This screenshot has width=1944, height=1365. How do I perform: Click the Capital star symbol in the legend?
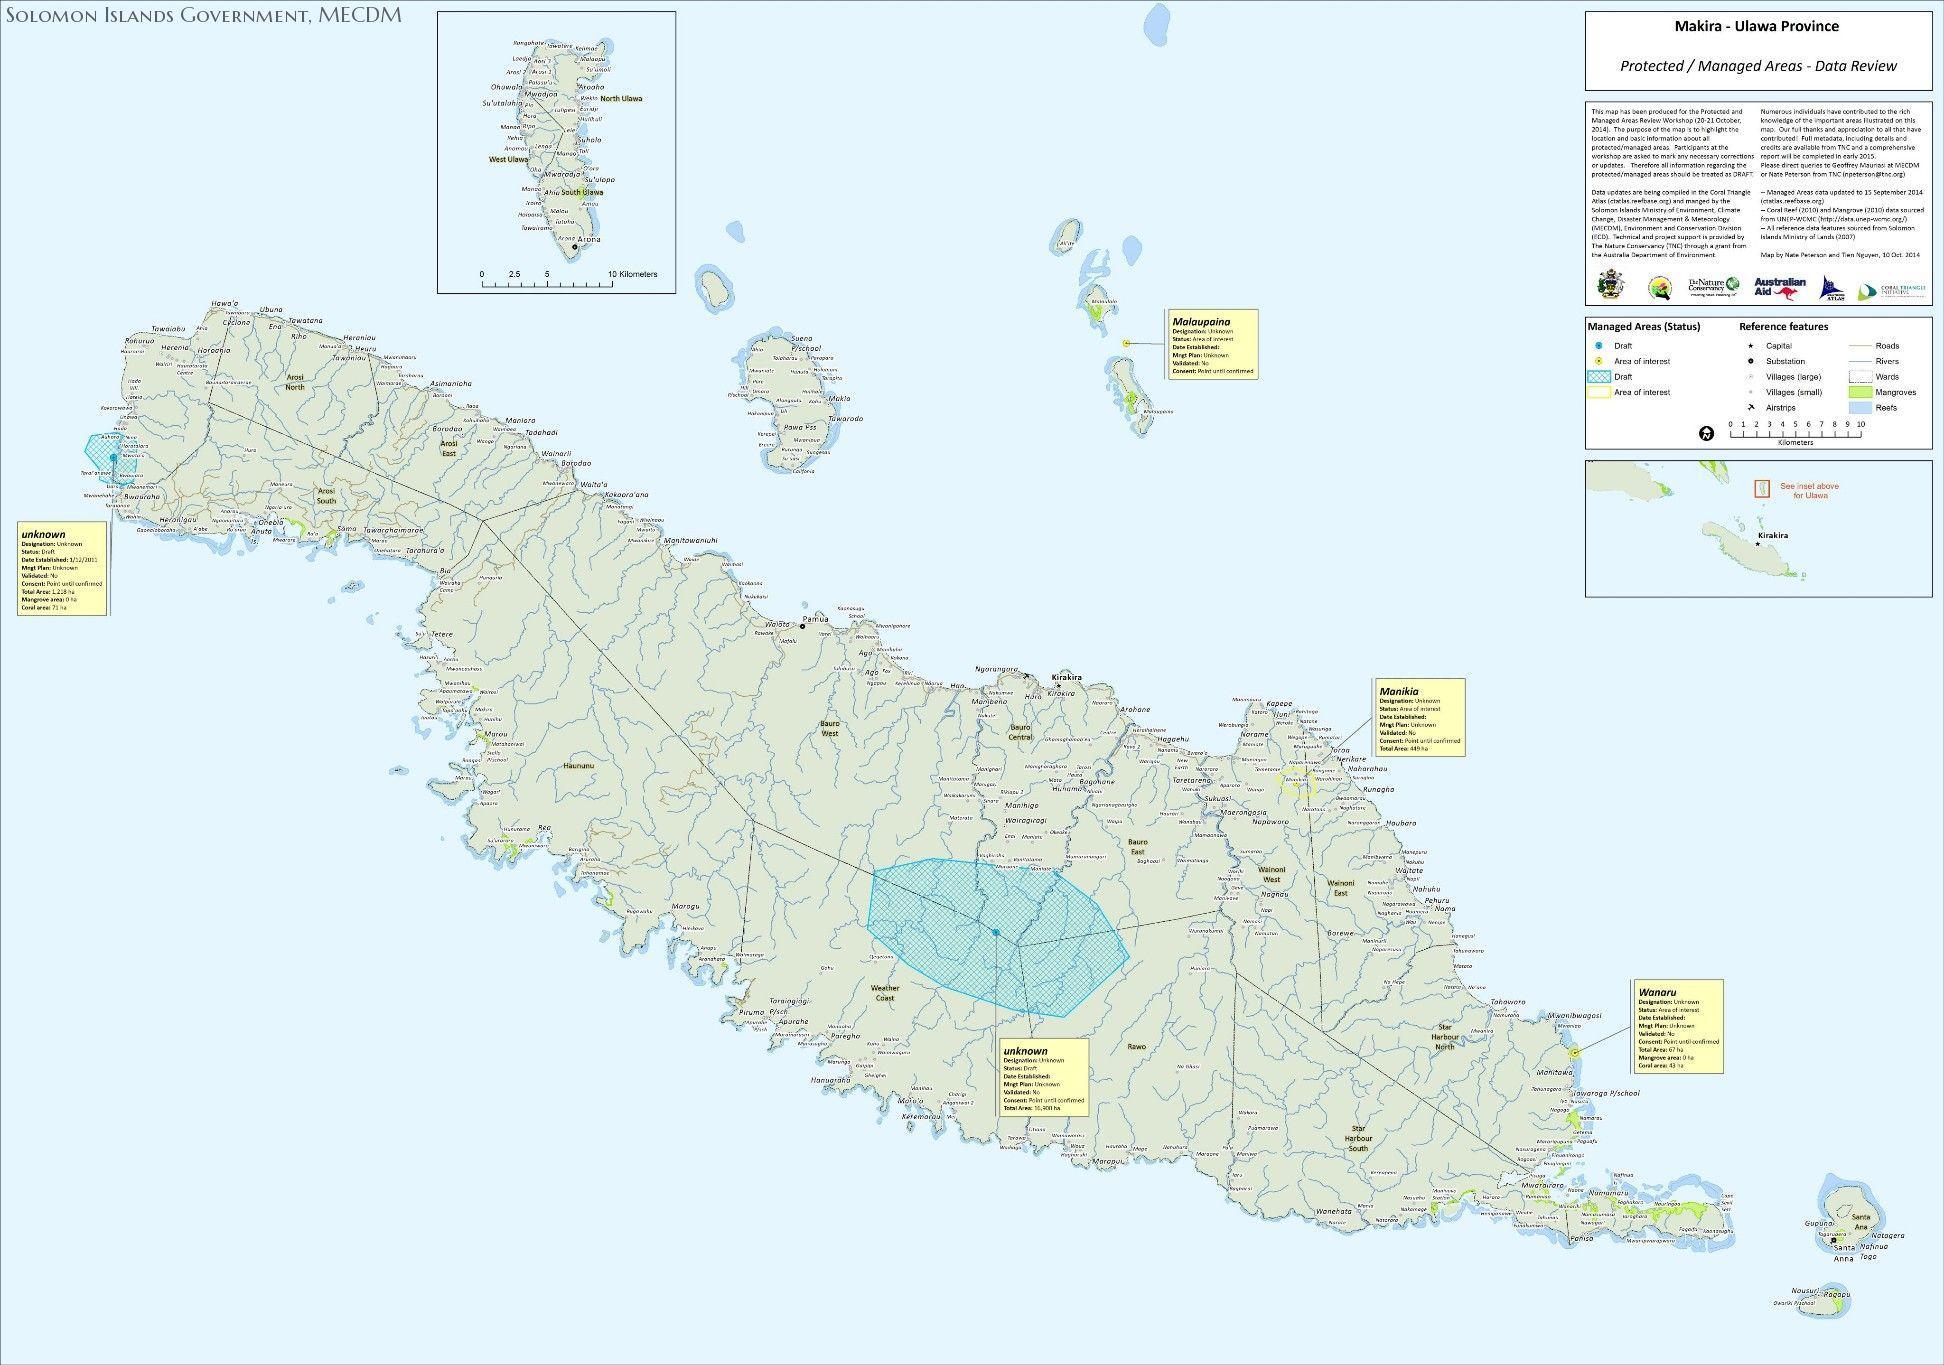(1750, 345)
